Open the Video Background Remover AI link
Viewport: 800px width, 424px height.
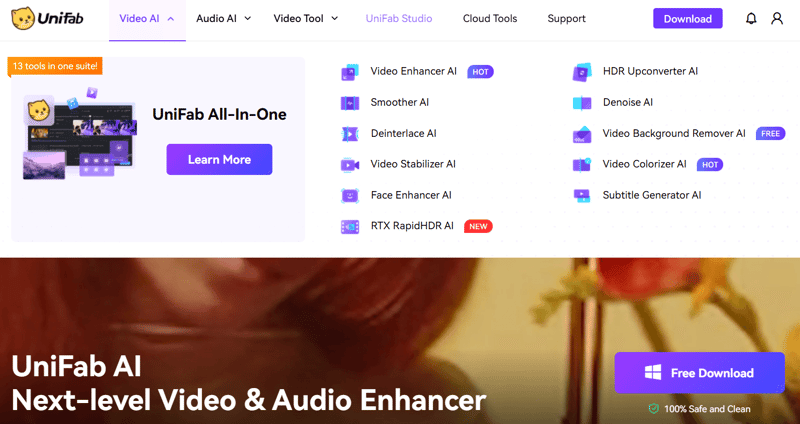[x=673, y=134]
